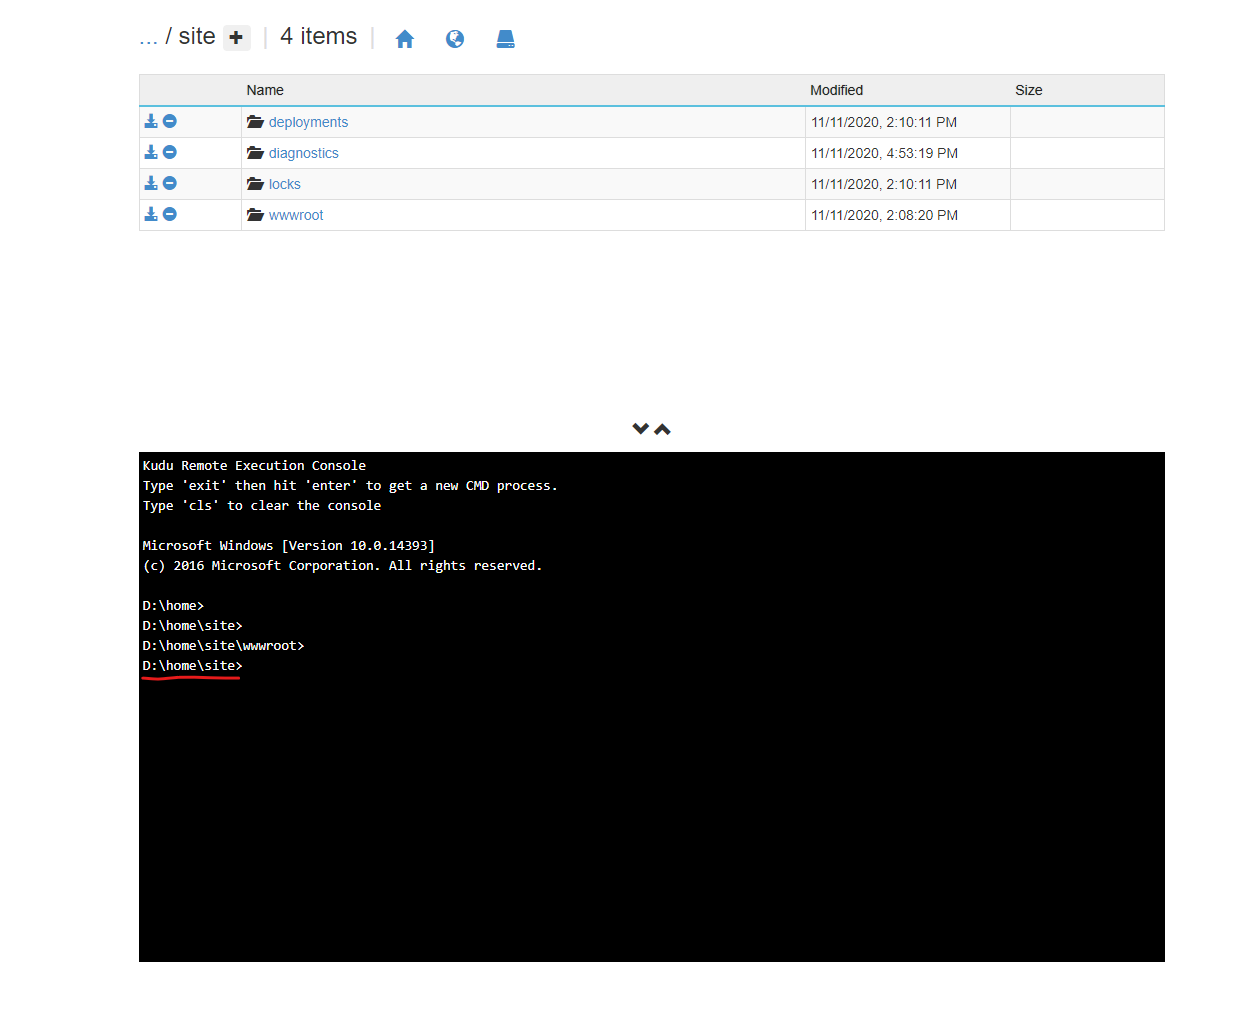Delete the wwwroot folder
The width and height of the screenshot is (1247, 1025).
click(x=170, y=214)
